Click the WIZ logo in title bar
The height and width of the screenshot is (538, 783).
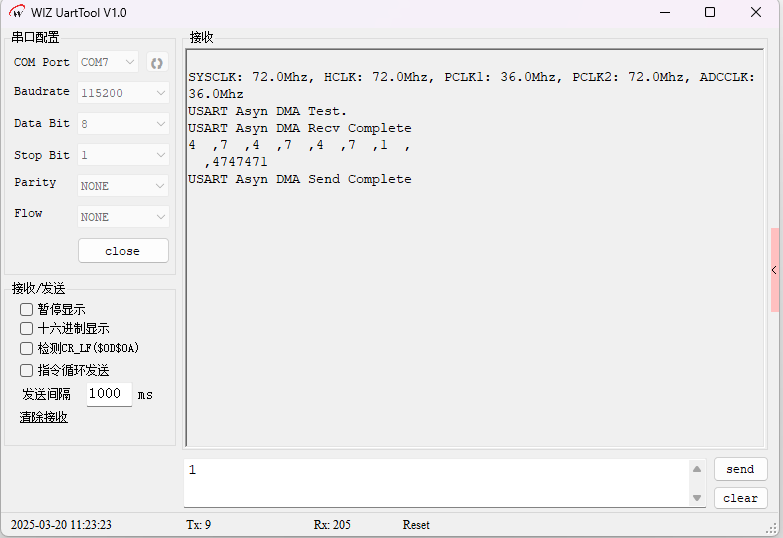point(17,12)
